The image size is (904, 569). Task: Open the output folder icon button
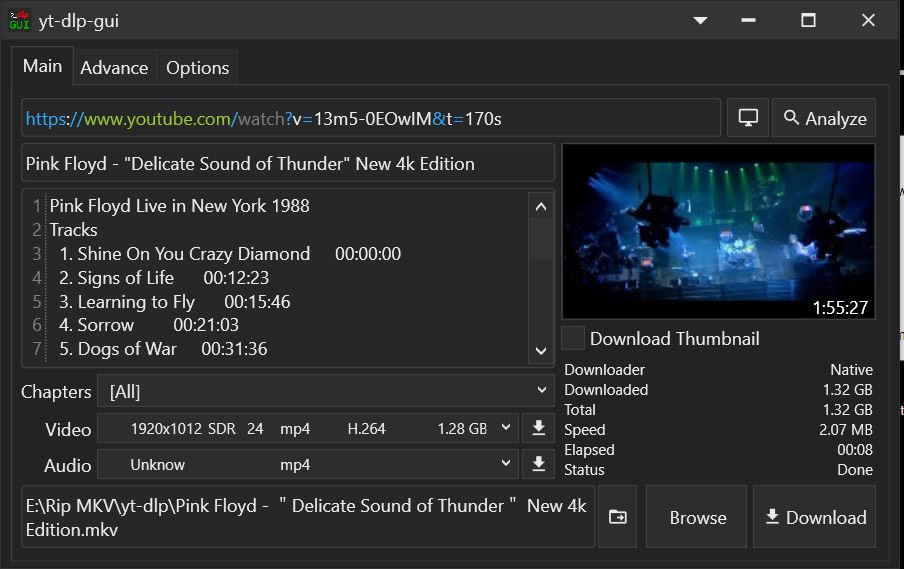617,517
